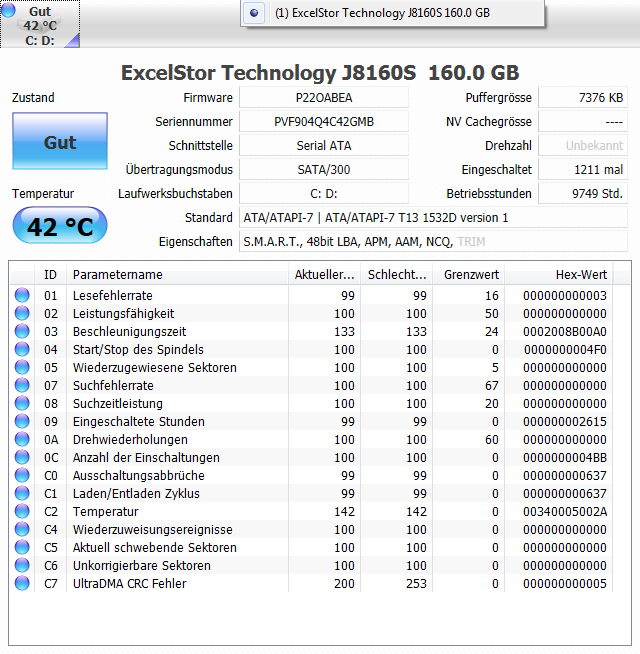Click status orb for 0C Anzahl der Einschaltungen
The height and width of the screenshot is (654, 640).
point(22,457)
